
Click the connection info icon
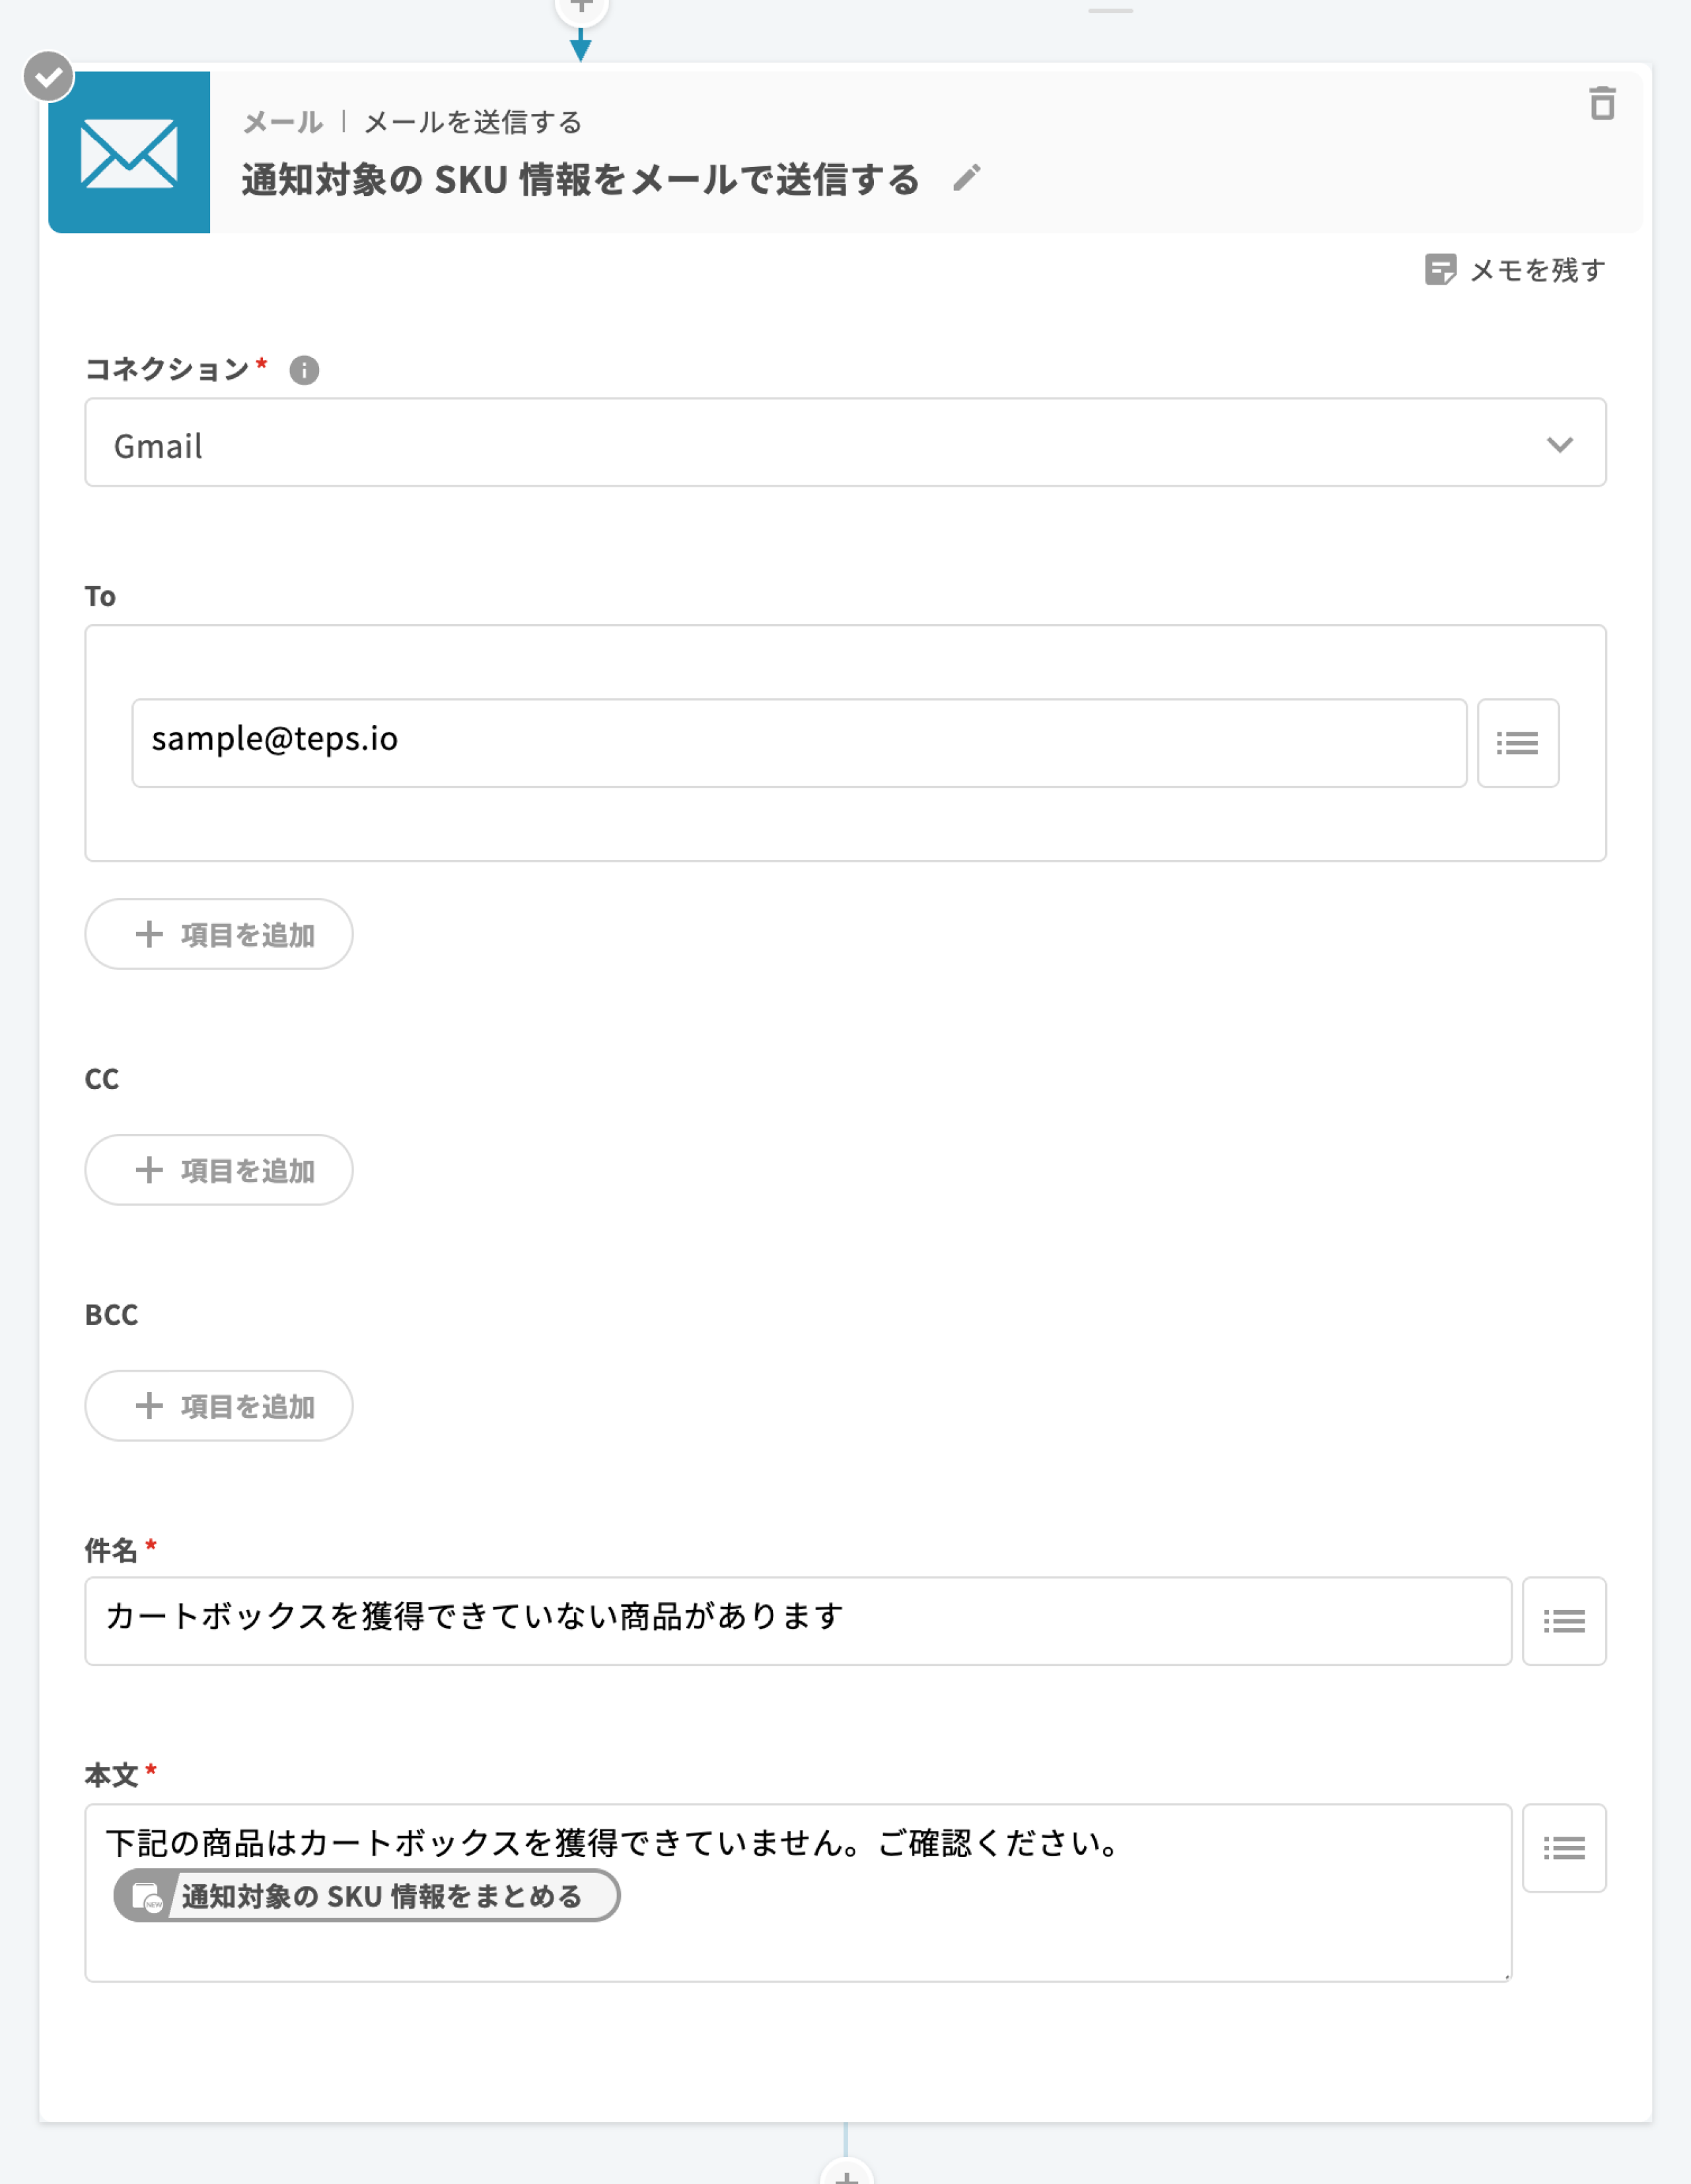point(304,370)
